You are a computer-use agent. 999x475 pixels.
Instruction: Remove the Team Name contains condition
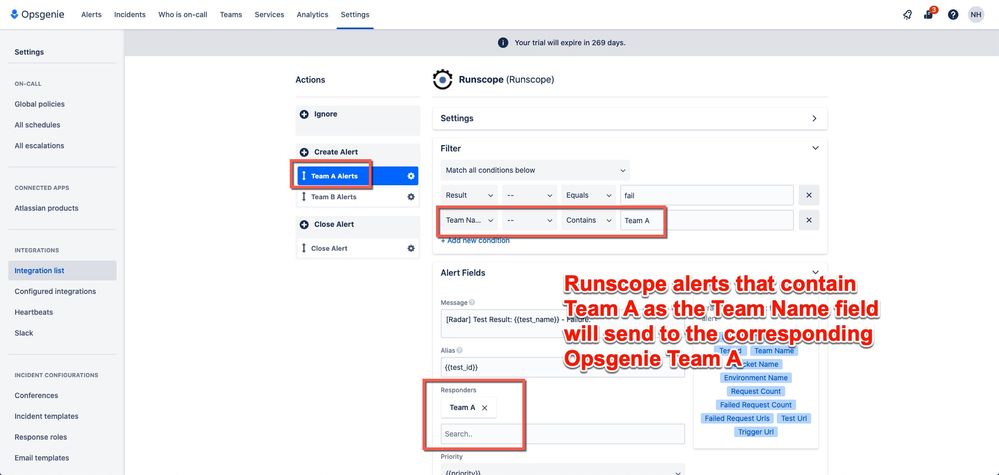click(809, 220)
